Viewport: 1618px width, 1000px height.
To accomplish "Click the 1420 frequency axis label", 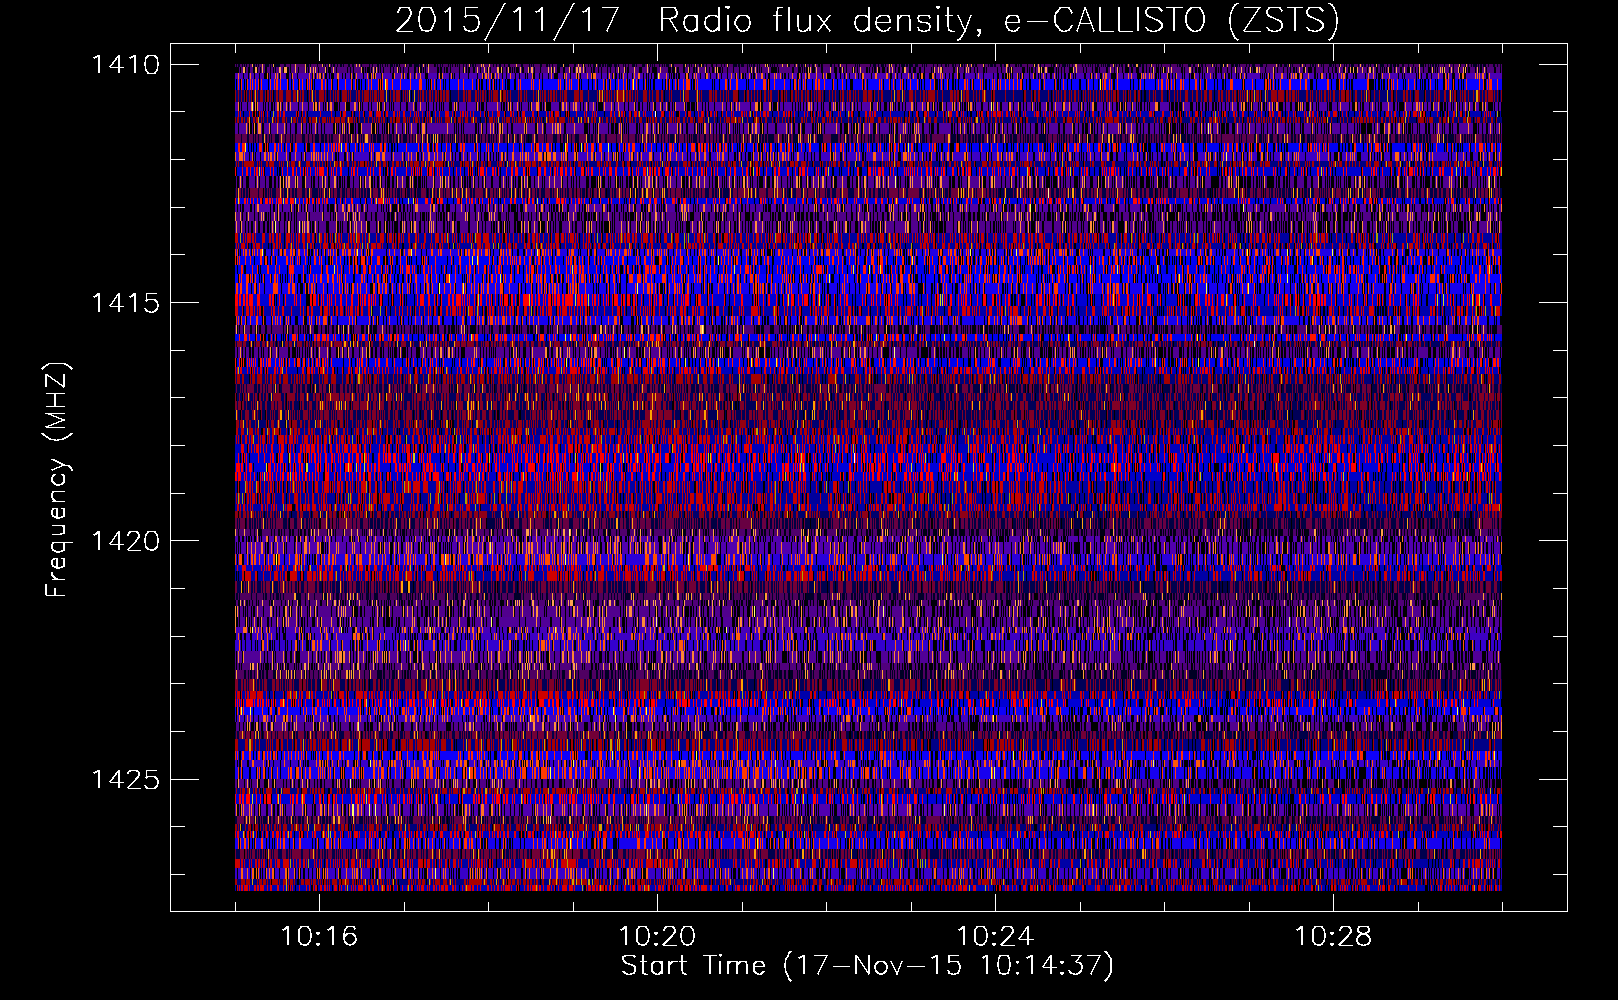I will [x=125, y=541].
